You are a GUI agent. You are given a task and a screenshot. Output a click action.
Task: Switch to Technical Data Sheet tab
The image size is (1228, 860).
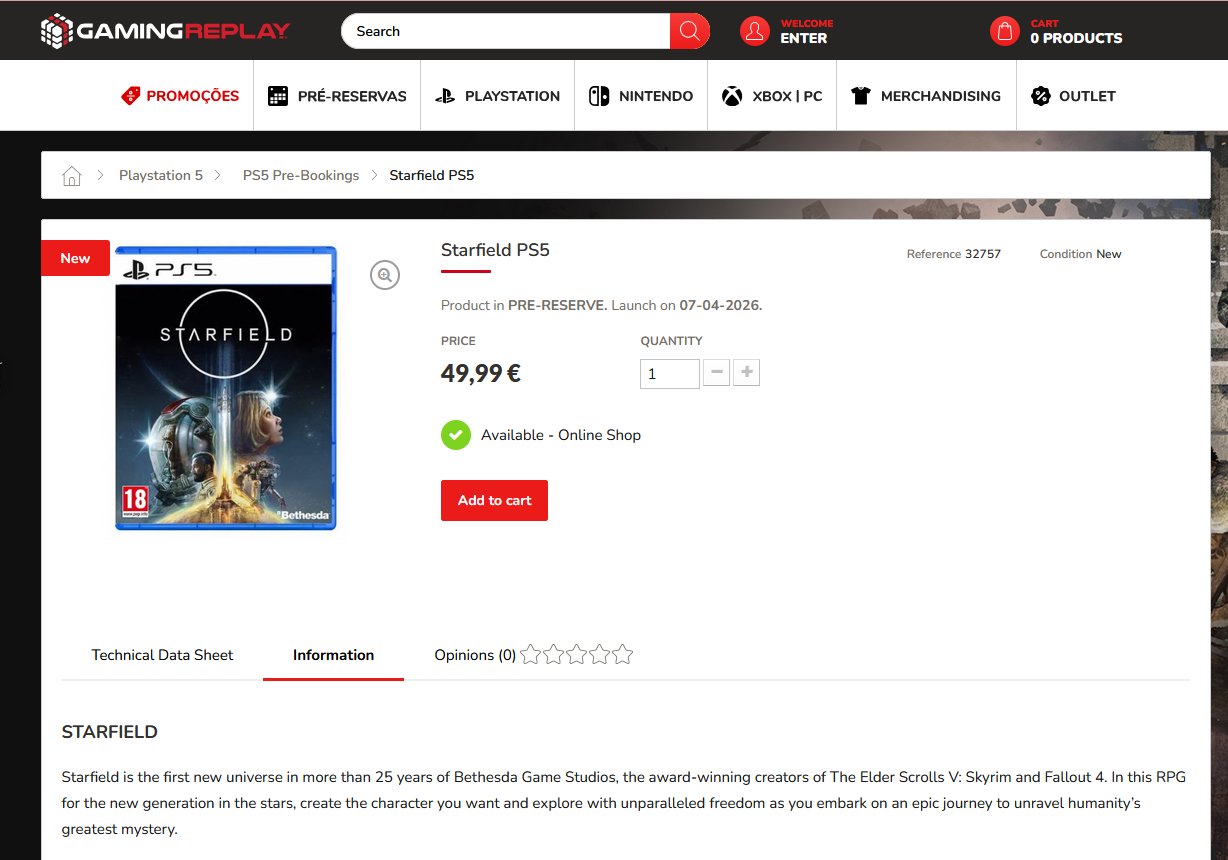coord(162,655)
